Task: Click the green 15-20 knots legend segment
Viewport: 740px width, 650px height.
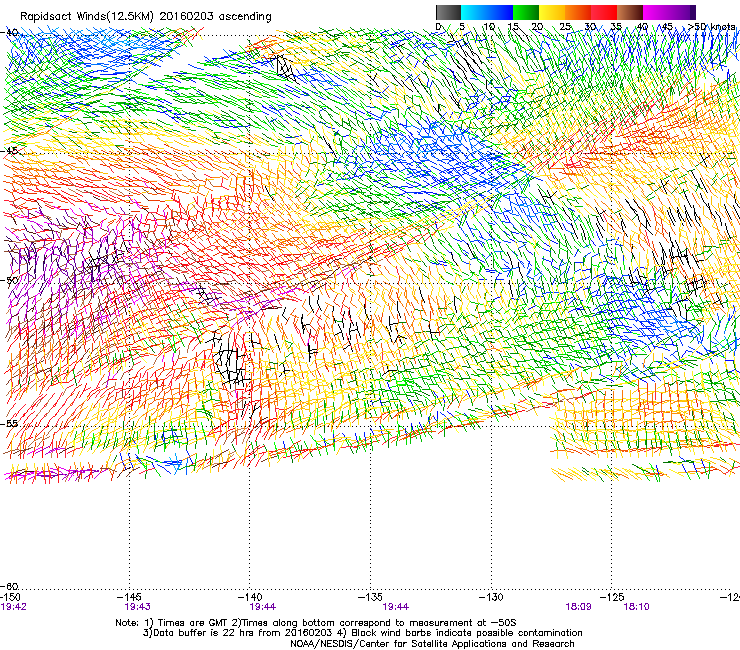Action: 526,12
